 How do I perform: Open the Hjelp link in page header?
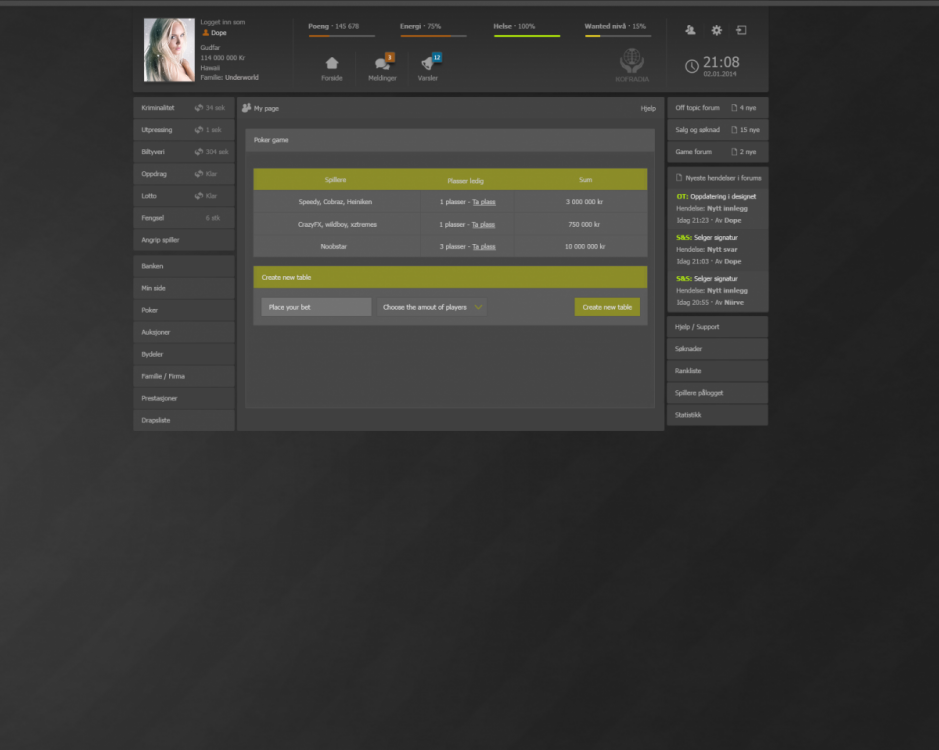(648, 108)
